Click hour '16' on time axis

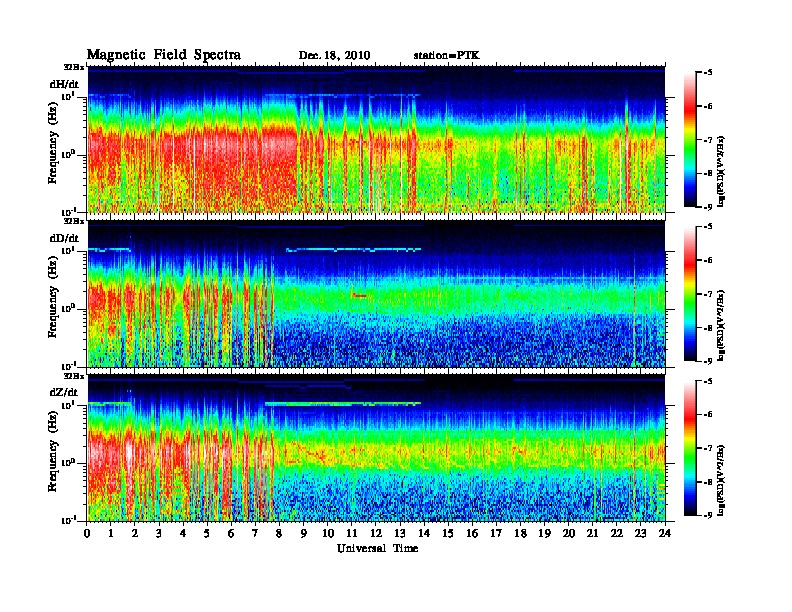[472, 534]
